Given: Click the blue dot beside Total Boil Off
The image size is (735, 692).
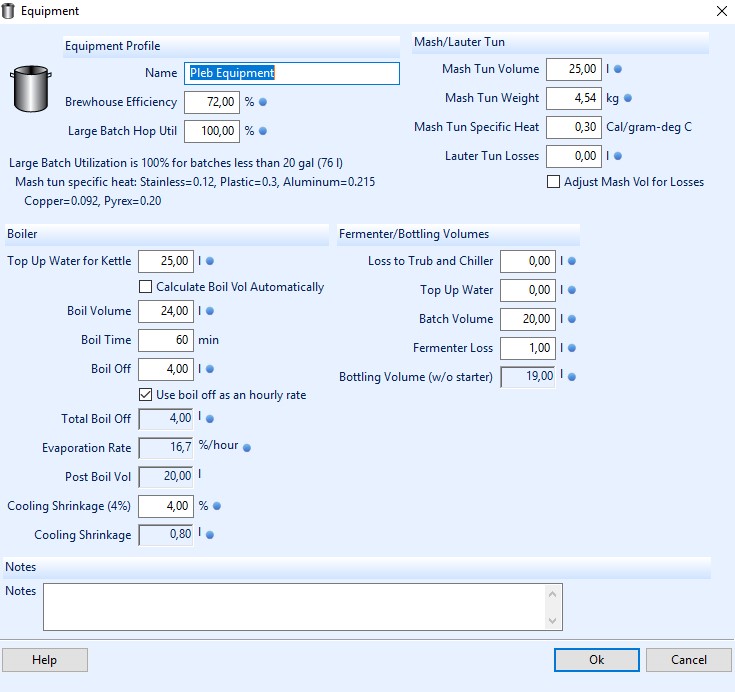Looking at the screenshot, I should (x=210, y=419).
